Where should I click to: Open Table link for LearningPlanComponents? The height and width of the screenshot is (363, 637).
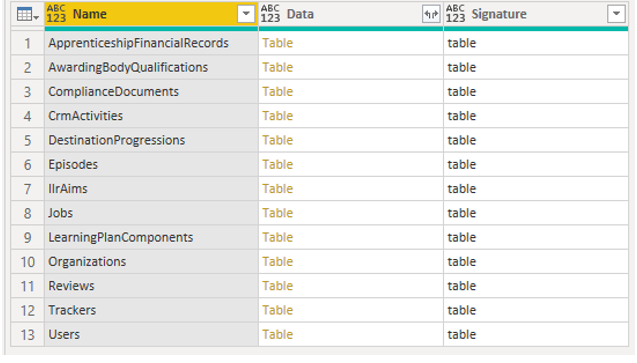[x=277, y=238]
